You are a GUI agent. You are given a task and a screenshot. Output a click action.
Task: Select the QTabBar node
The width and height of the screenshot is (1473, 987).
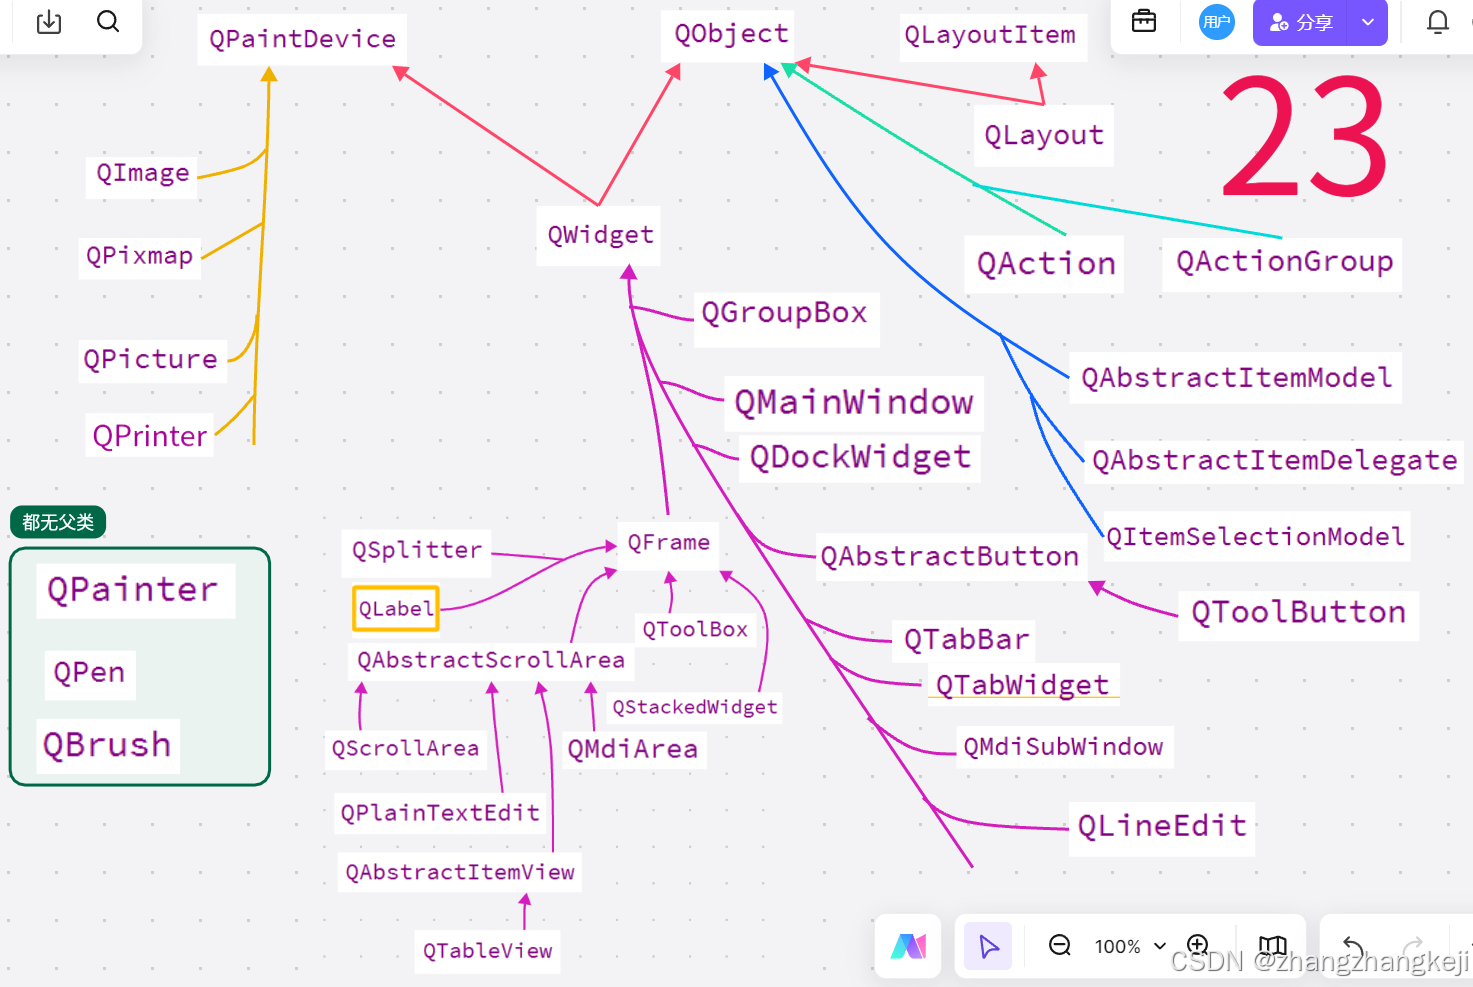[x=966, y=640]
